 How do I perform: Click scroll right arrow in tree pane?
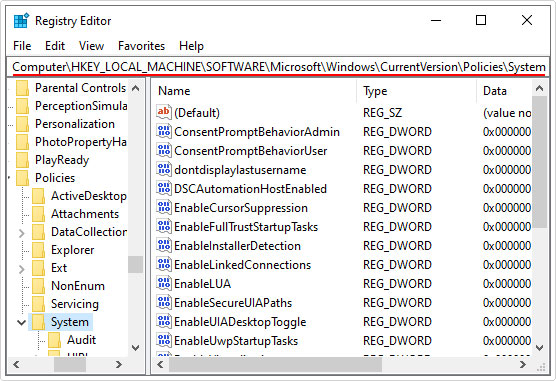[x=119, y=364]
